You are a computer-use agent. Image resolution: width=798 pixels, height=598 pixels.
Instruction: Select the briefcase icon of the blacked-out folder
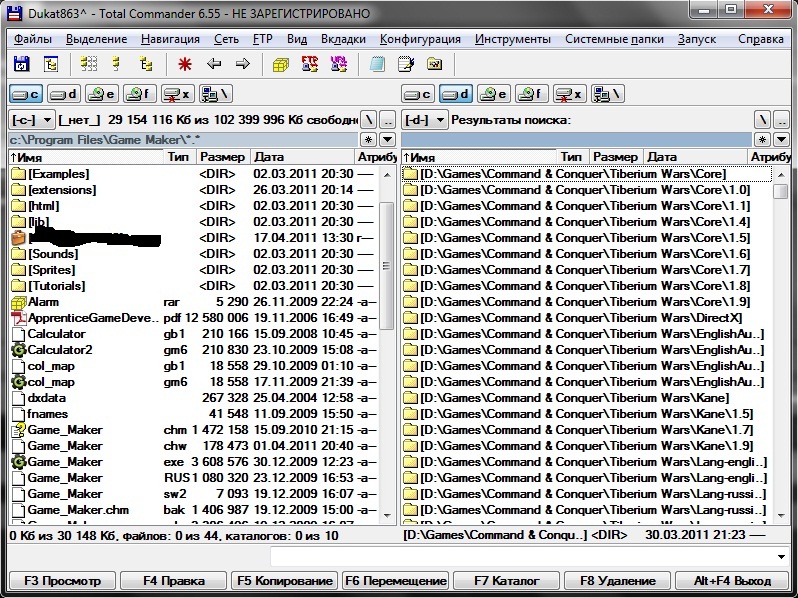[18, 238]
